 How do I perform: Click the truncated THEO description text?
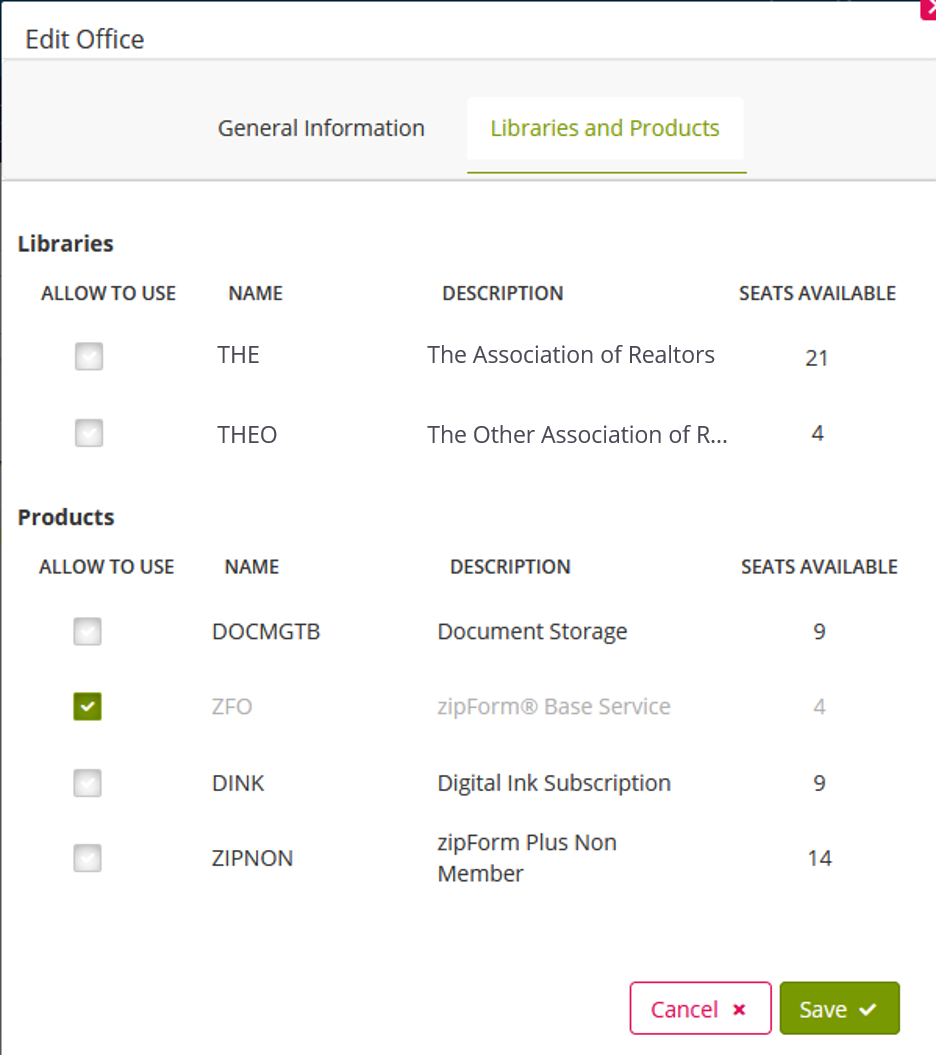577,434
